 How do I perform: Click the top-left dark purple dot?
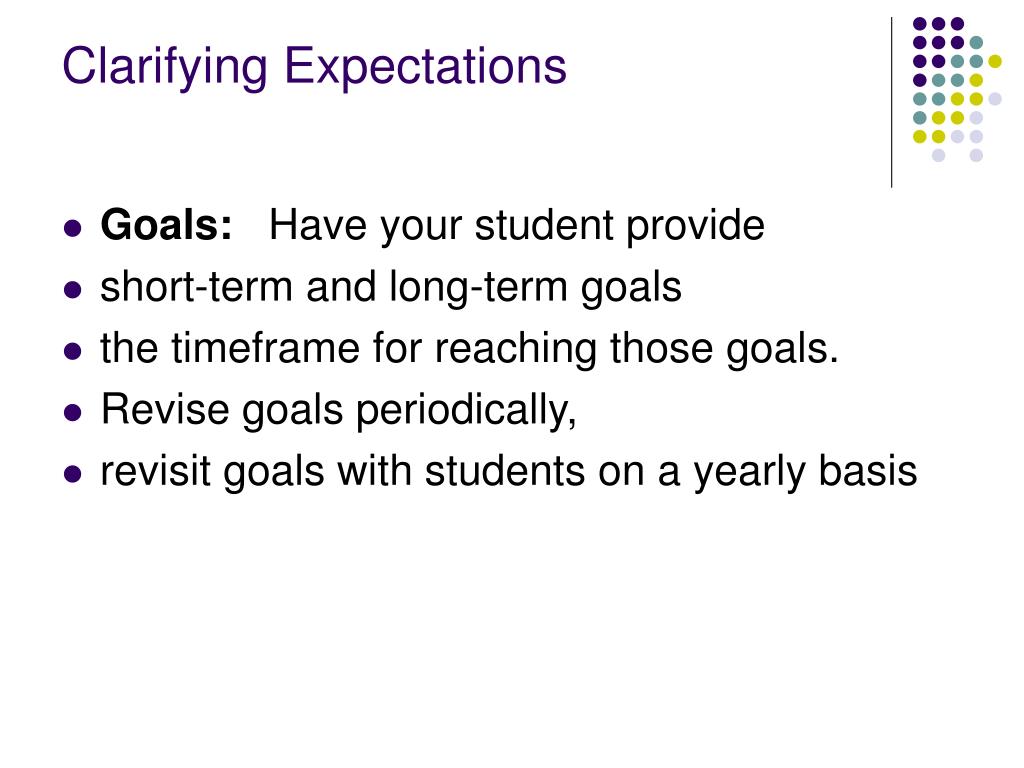pyautogui.click(x=920, y=24)
